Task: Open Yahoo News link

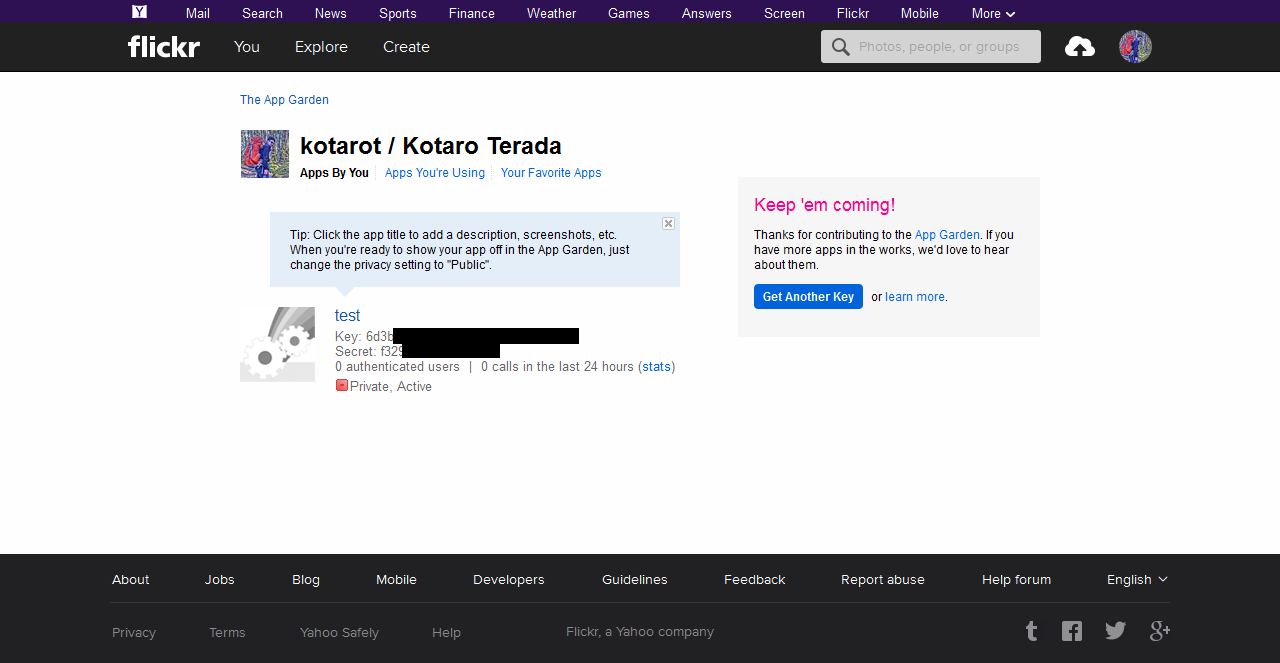Action: pos(330,13)
